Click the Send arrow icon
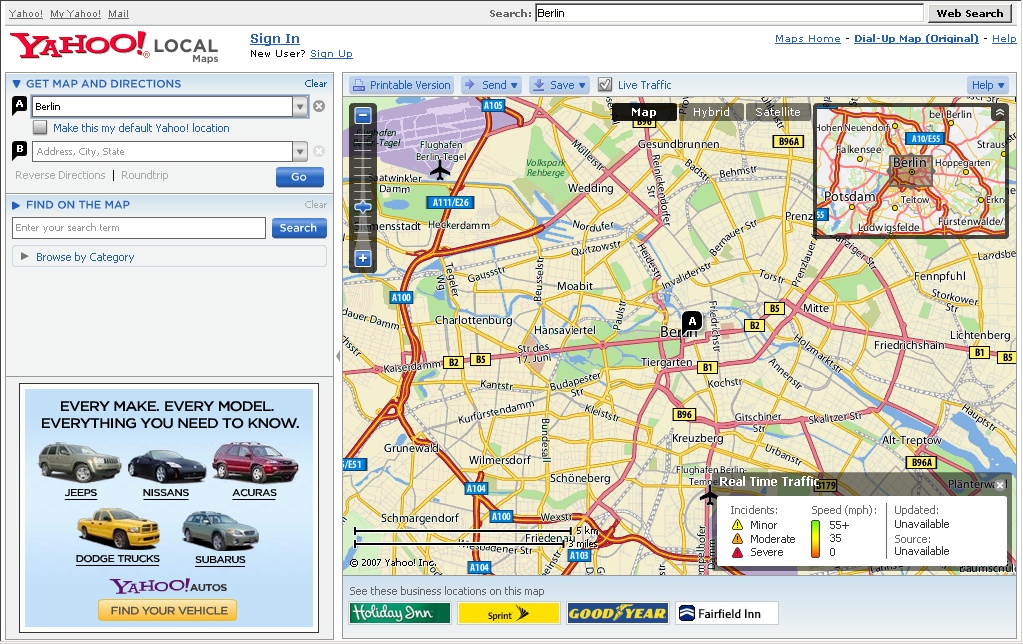 click(469, 84)
